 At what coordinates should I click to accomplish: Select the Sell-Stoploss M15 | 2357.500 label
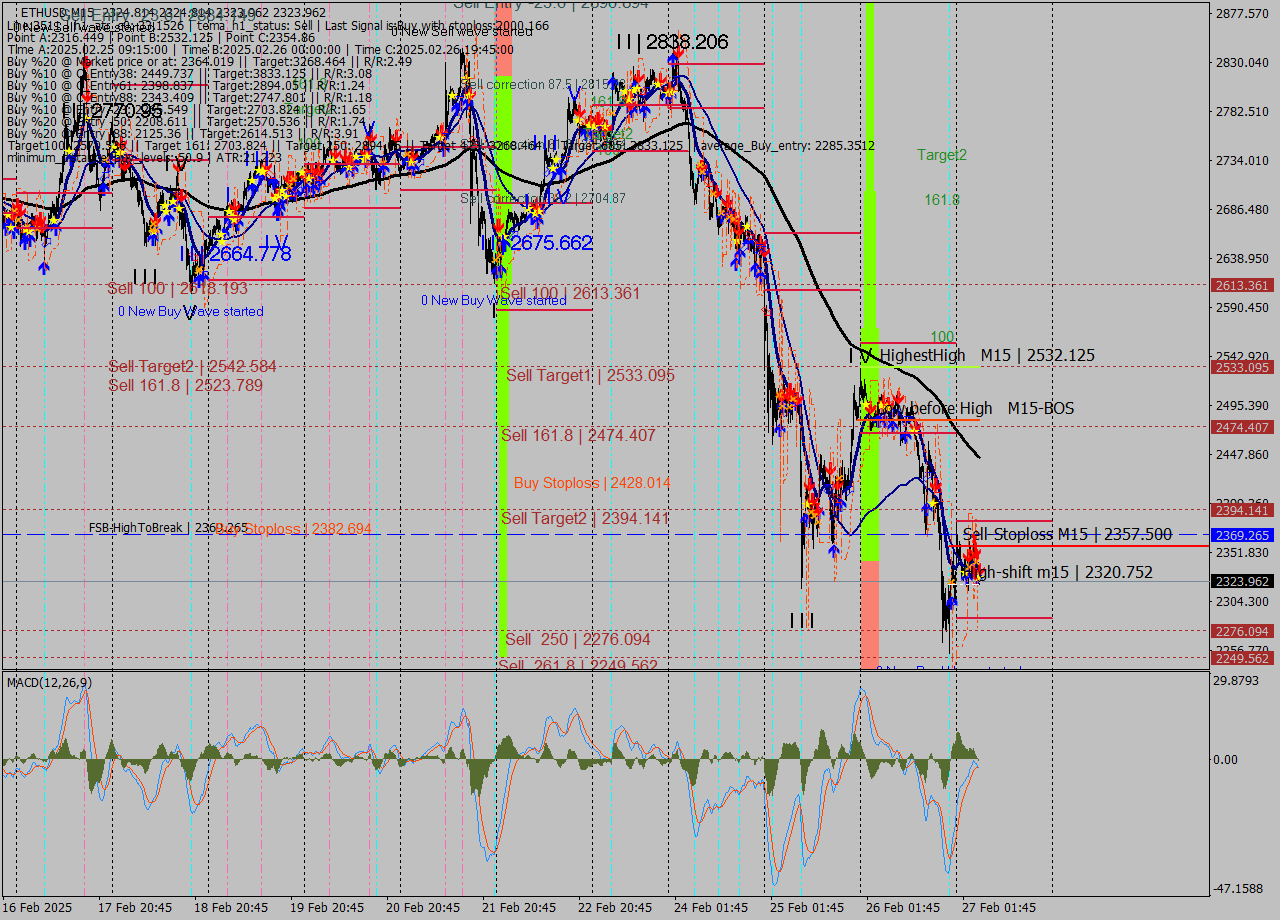[1066, 535]
